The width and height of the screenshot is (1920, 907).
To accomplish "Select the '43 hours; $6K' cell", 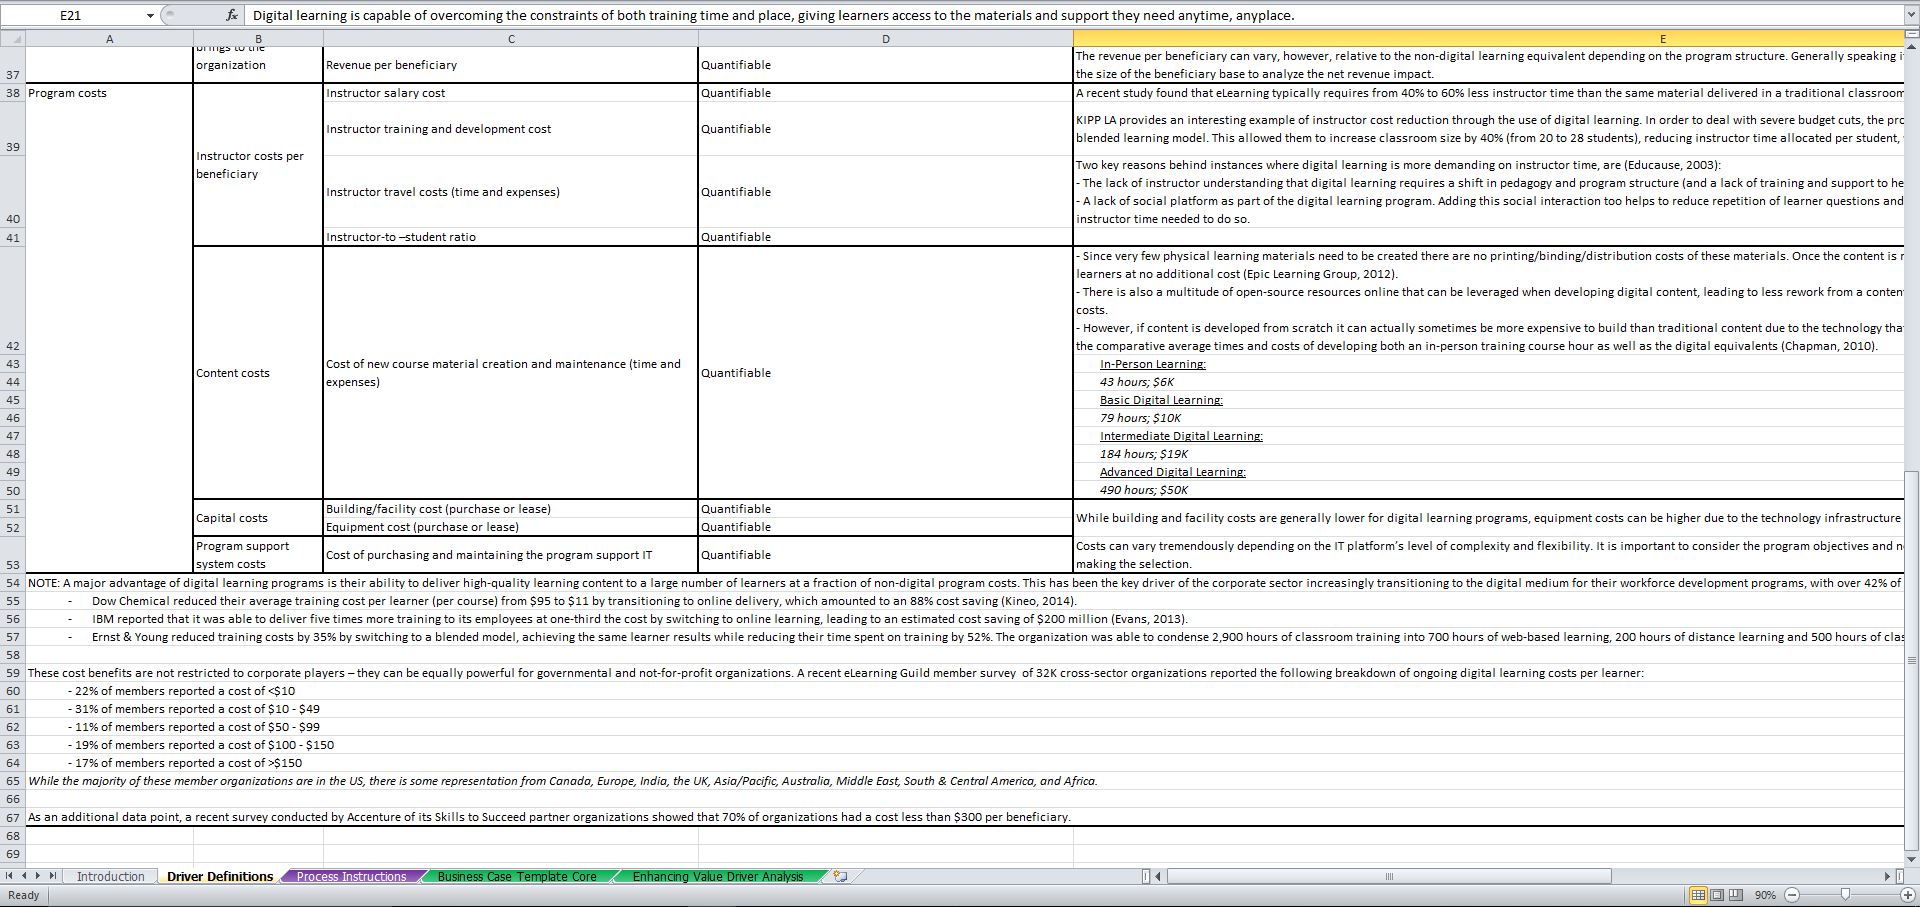I will [1488, 382].
